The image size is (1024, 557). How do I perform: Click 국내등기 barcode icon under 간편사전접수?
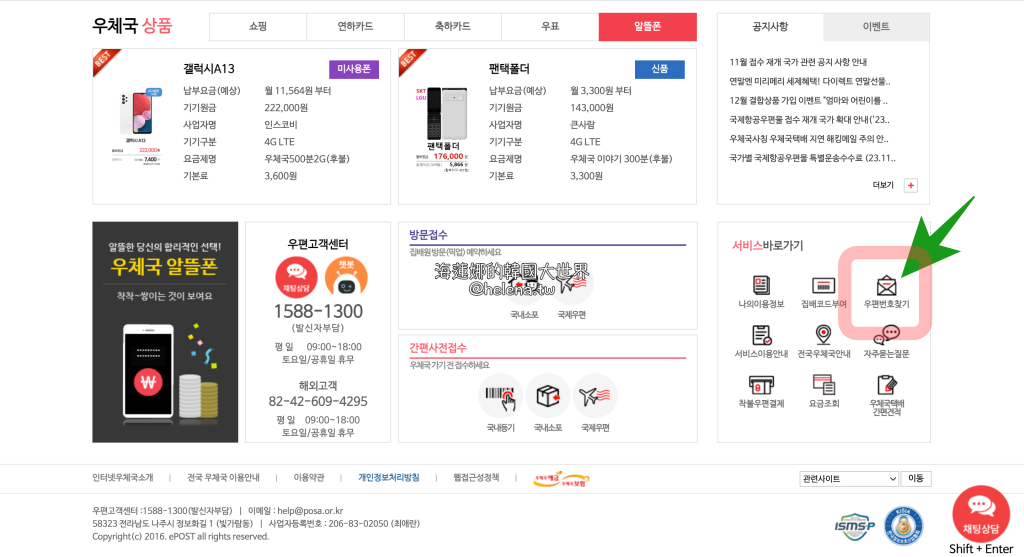[500, 397]
